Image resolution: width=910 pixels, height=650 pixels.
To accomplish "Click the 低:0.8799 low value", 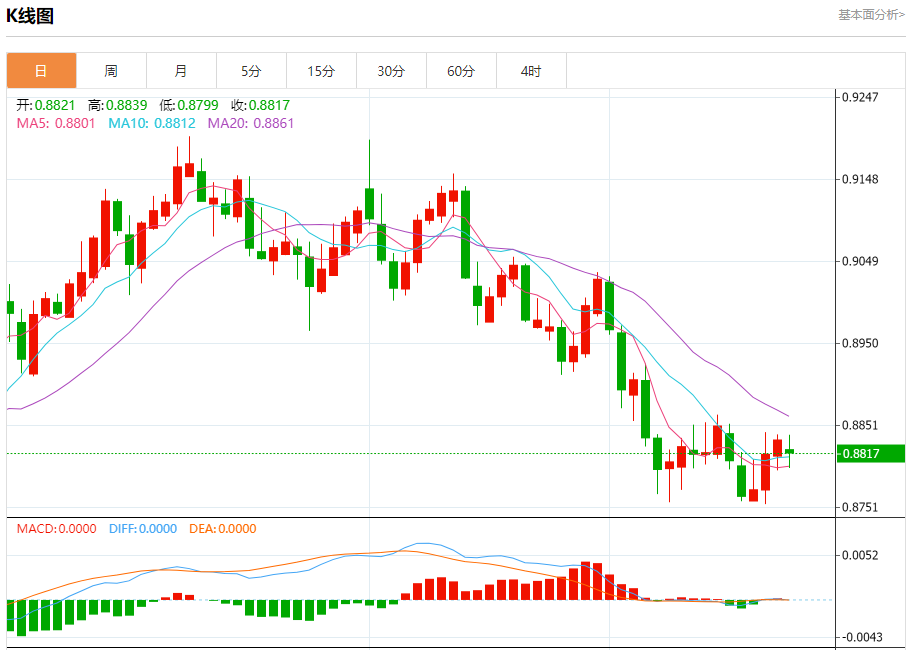I will [189, 105].
